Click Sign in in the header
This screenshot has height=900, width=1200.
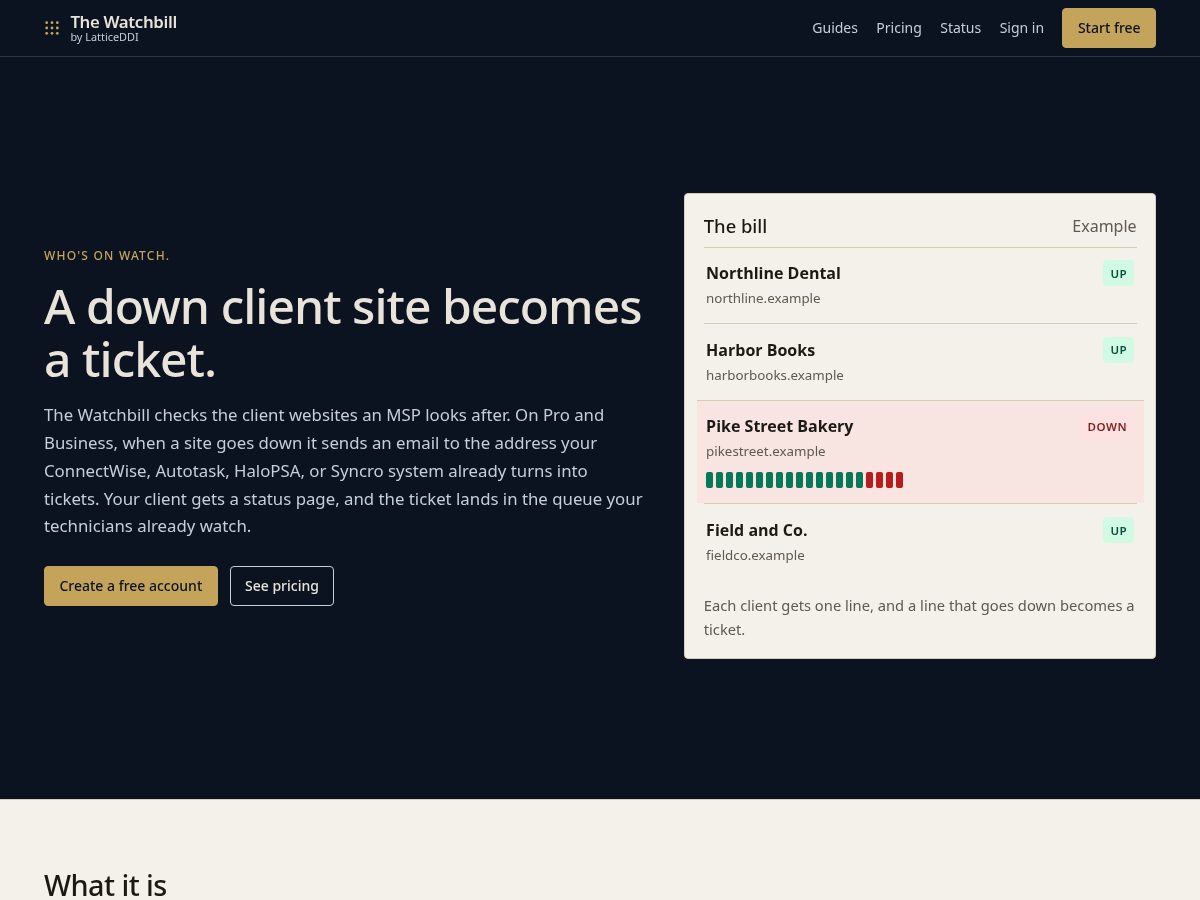tap(1021, 28)
